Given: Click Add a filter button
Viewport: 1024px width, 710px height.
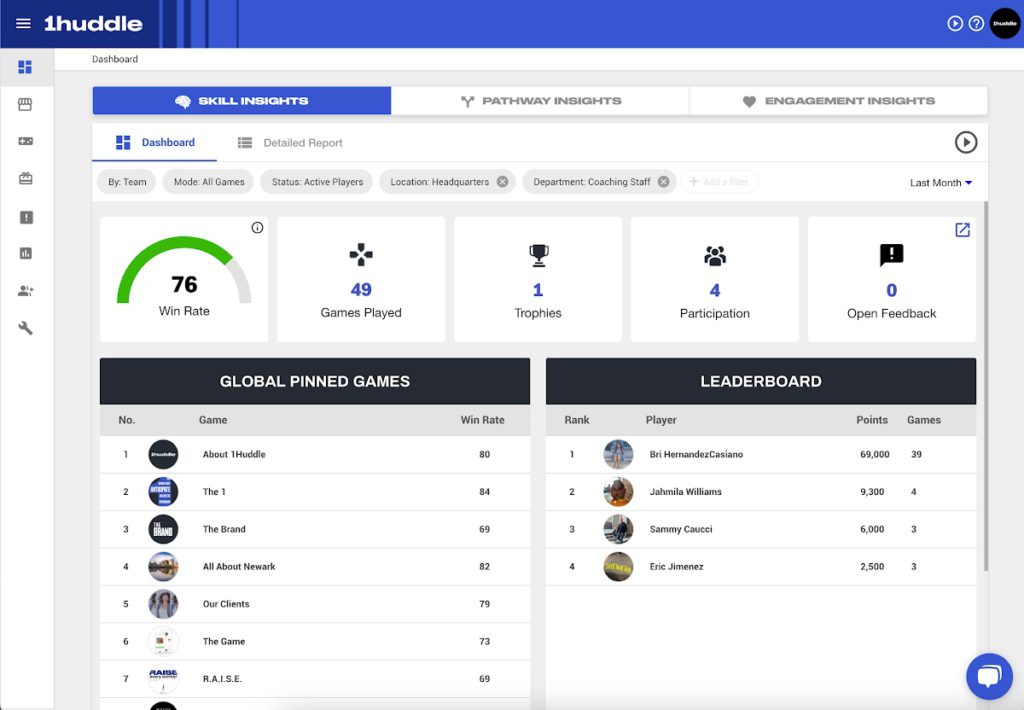Looking at the screenshot, I should pos(720,182).
